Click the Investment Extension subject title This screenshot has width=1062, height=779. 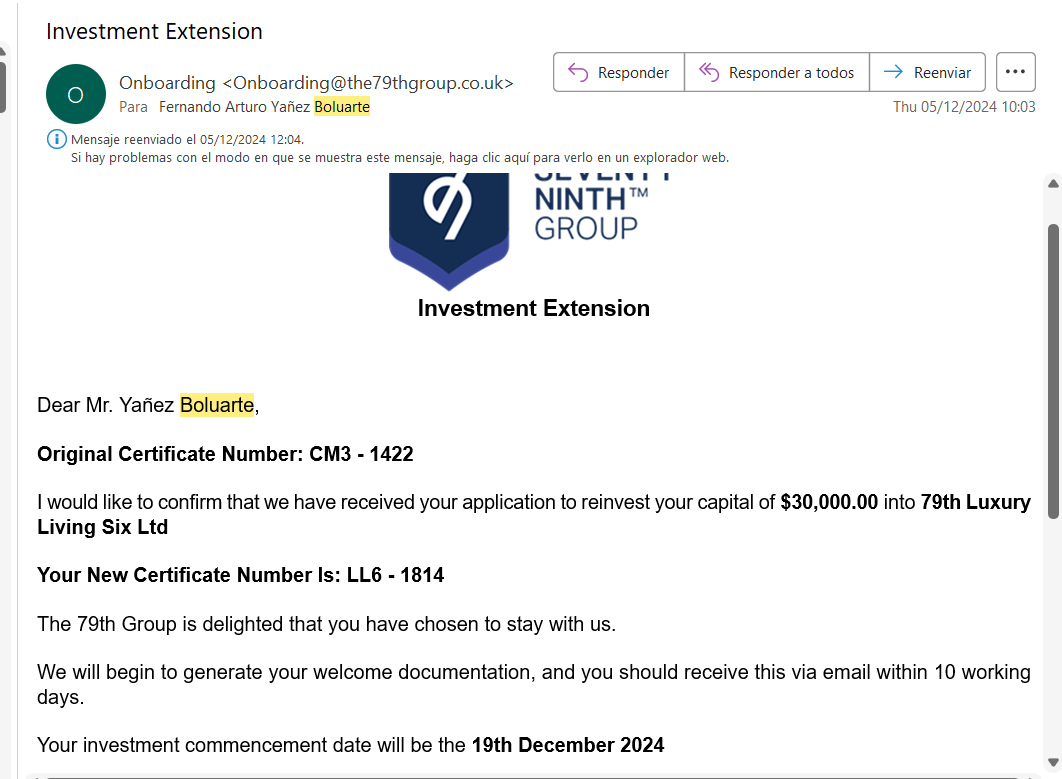(154, 31)
